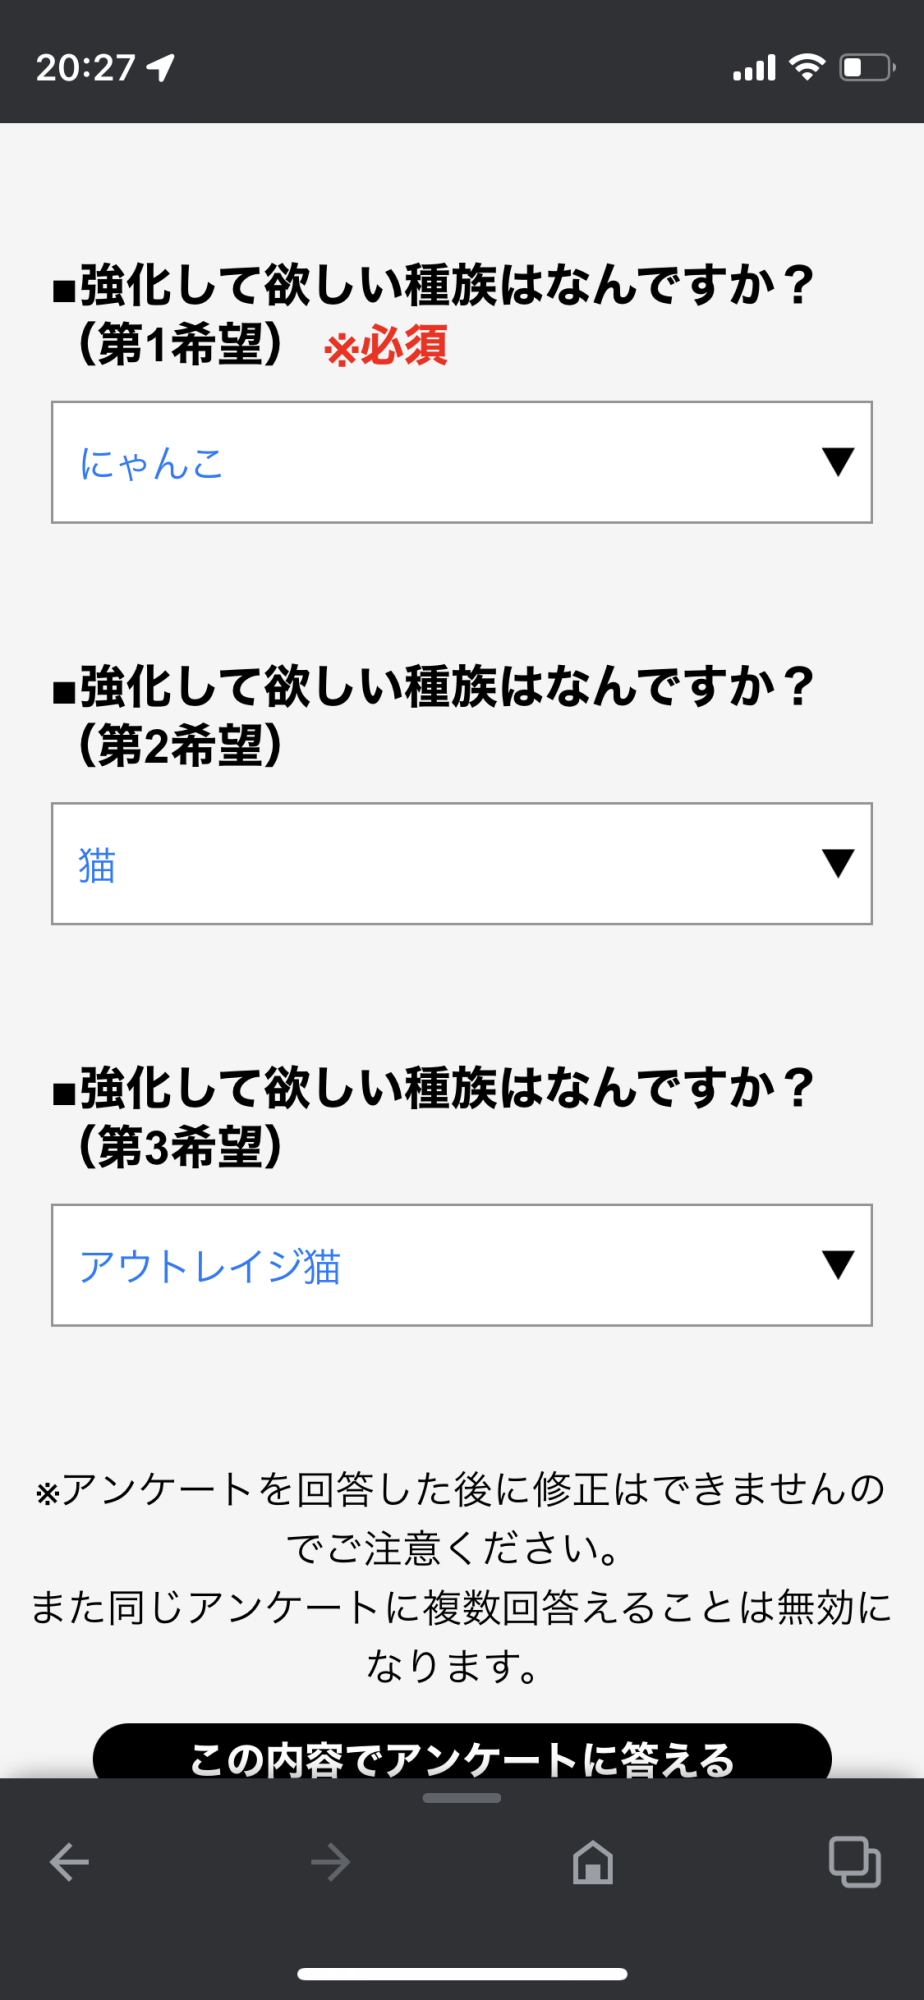Open the first choice にゃんこ dropdown
Viewport: 924px width, 2000px height.
pos(440,462)
